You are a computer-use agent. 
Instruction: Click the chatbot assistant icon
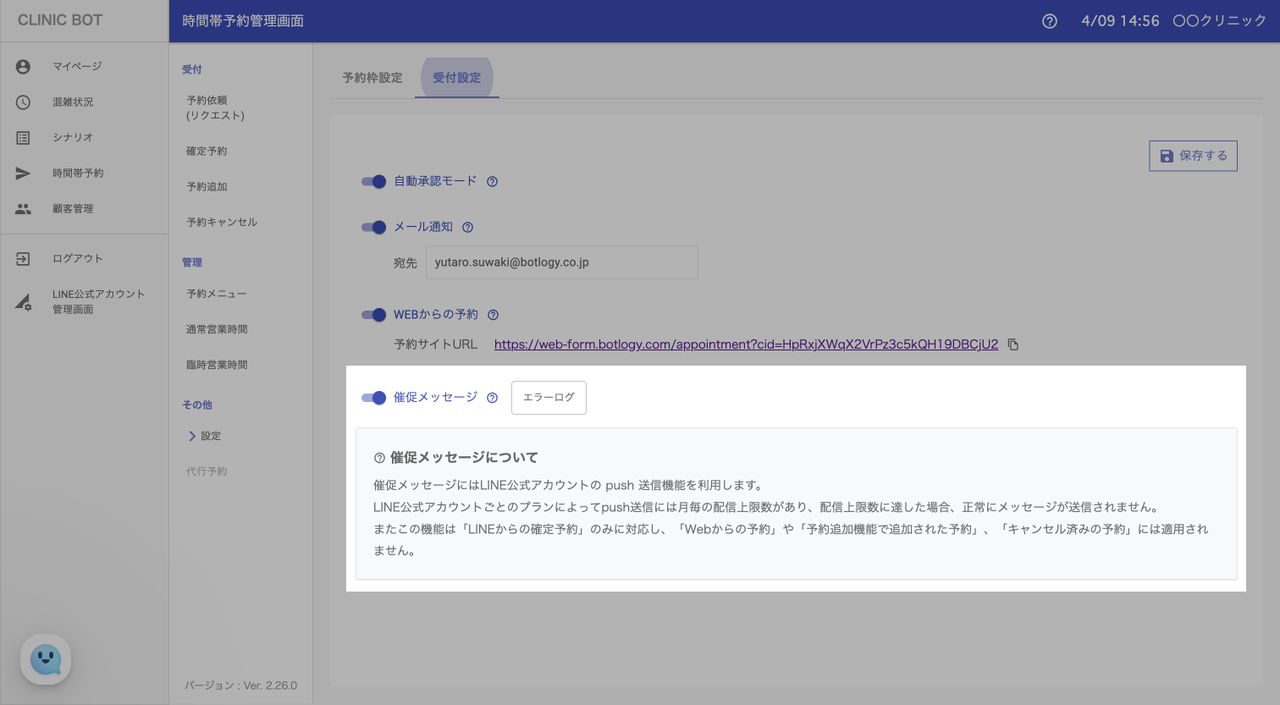45,659
